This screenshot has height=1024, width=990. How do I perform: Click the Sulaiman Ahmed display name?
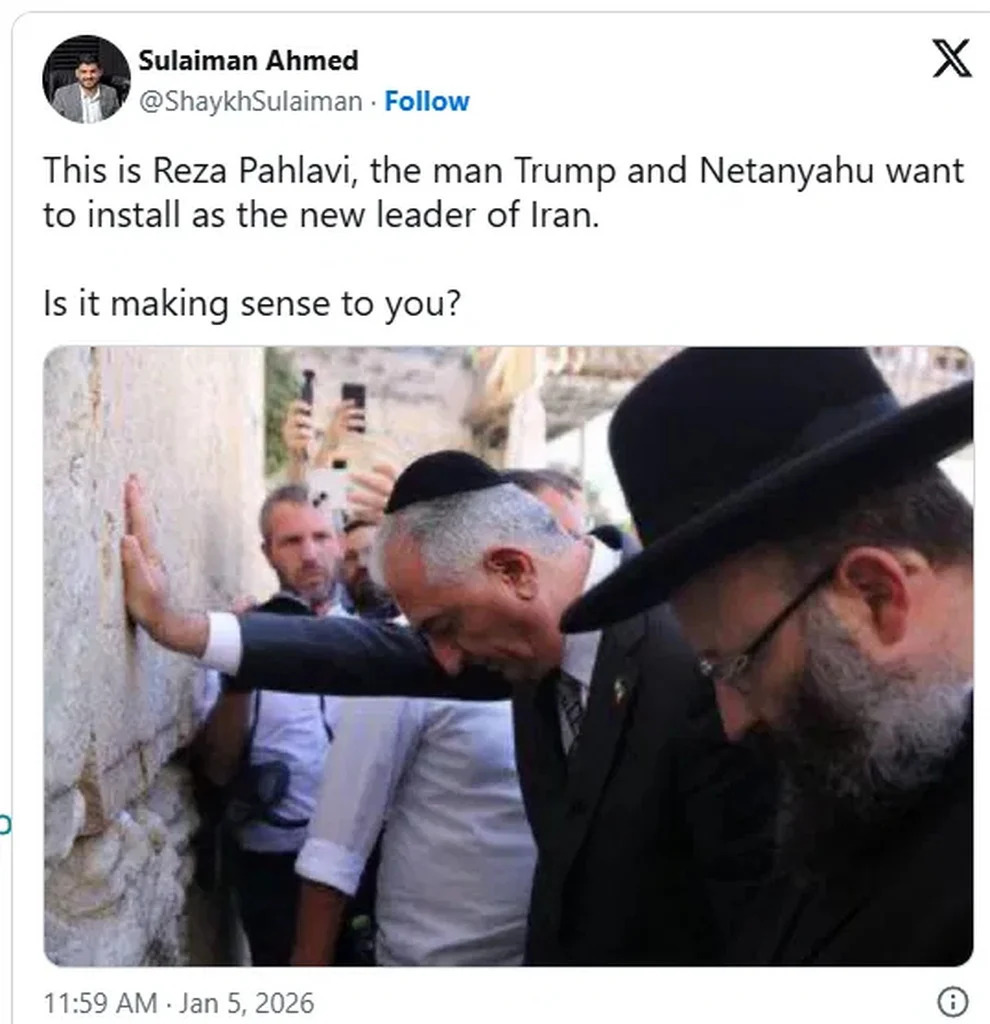pyautogui.click(x=249, y=61)
